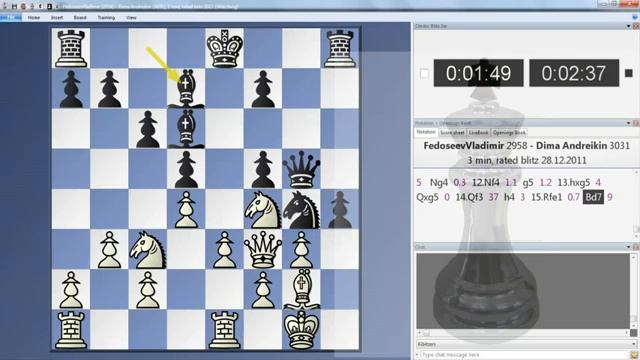
Task: Jump to move 14.Qf3 in notation
Action: pos(469,197)
